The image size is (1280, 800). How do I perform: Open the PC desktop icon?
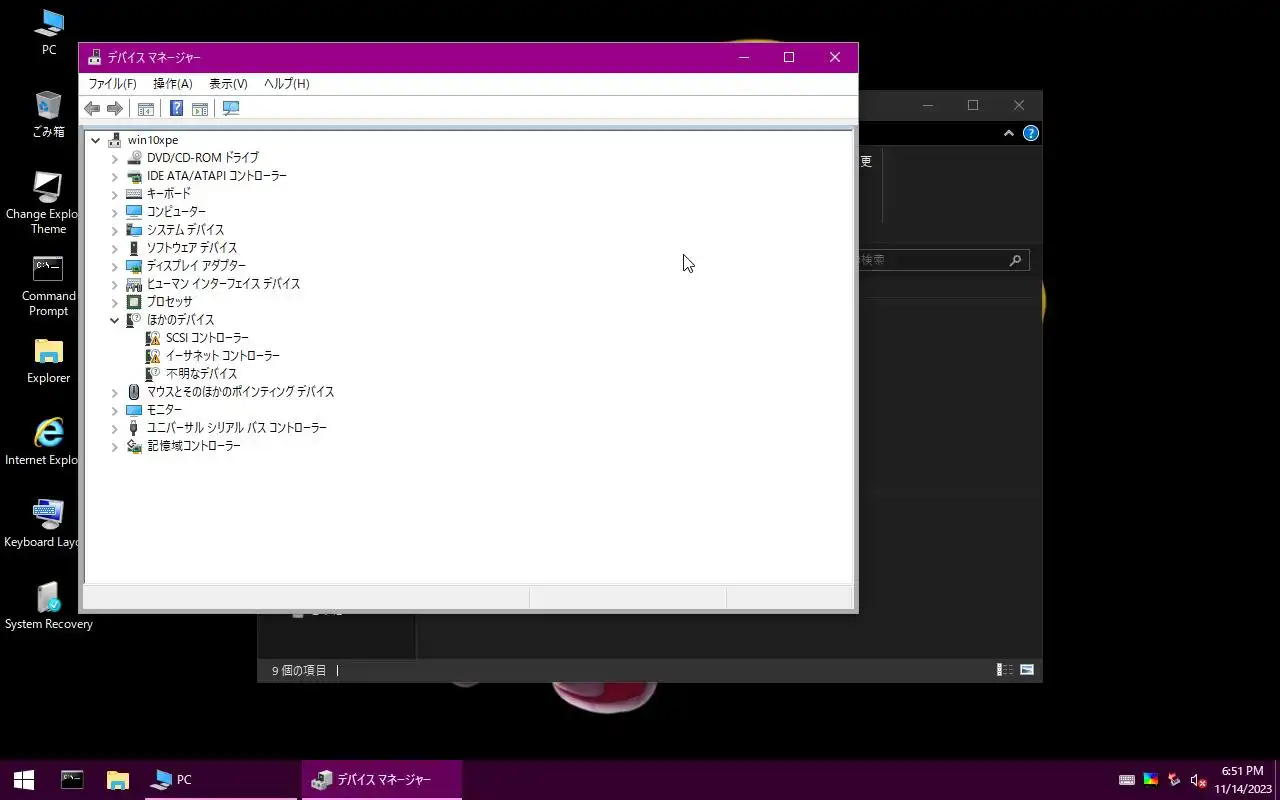click(x=48, y=32)
